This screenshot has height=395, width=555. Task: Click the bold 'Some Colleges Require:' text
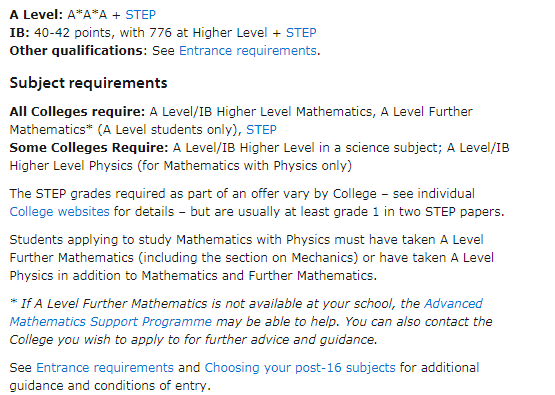(x=89, y=148)
